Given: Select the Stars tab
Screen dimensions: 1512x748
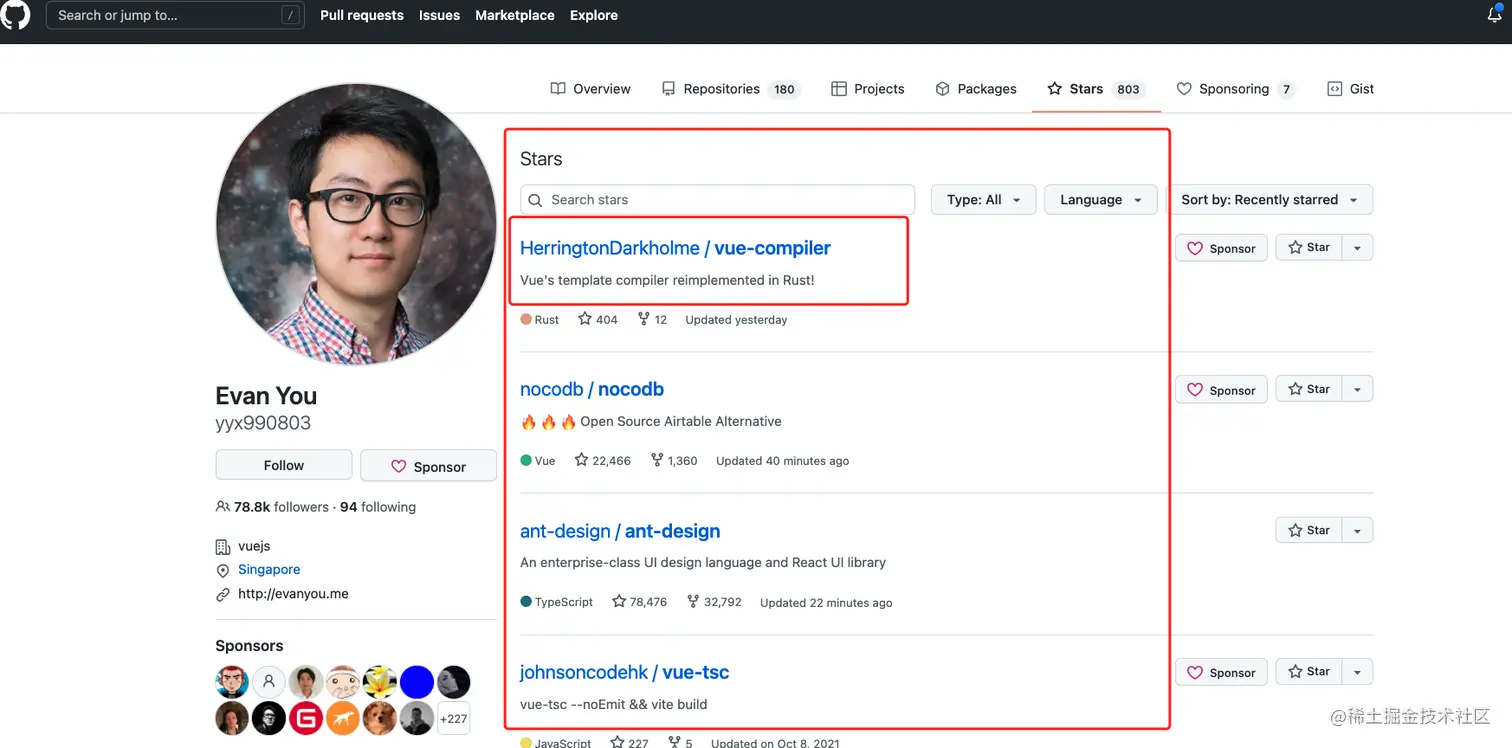Looking at the screenshot, I should [1096, 89].
